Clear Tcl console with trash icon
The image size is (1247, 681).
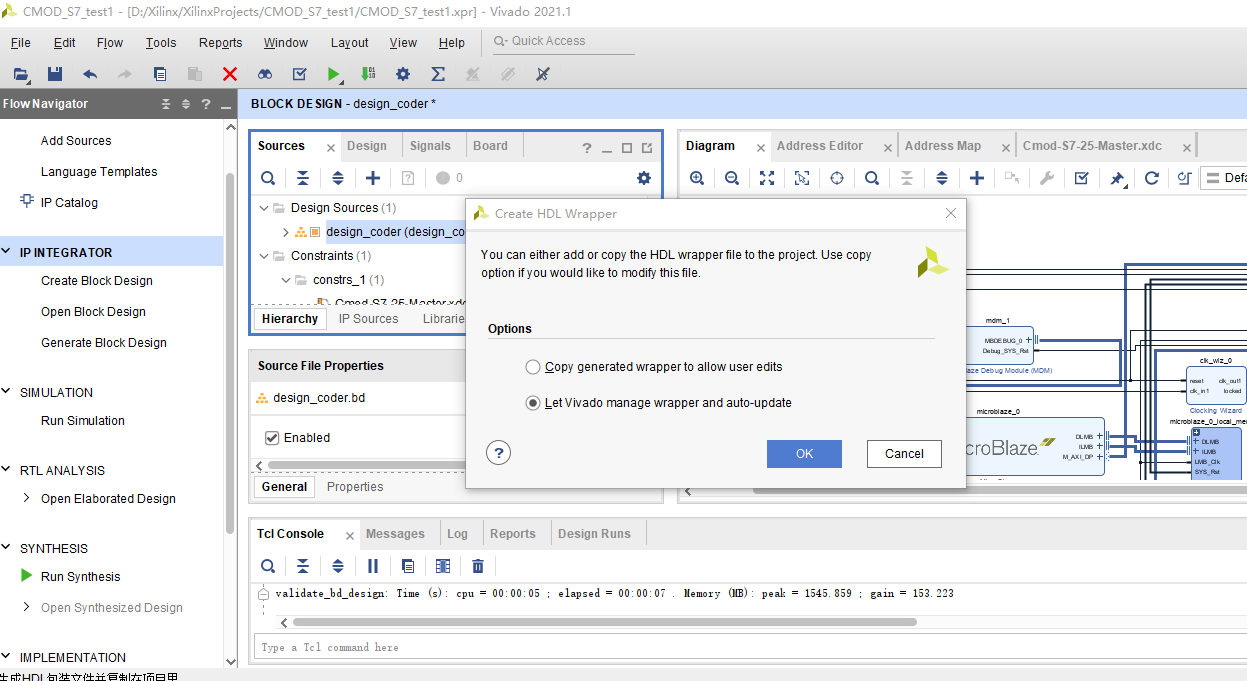point(478,566)
